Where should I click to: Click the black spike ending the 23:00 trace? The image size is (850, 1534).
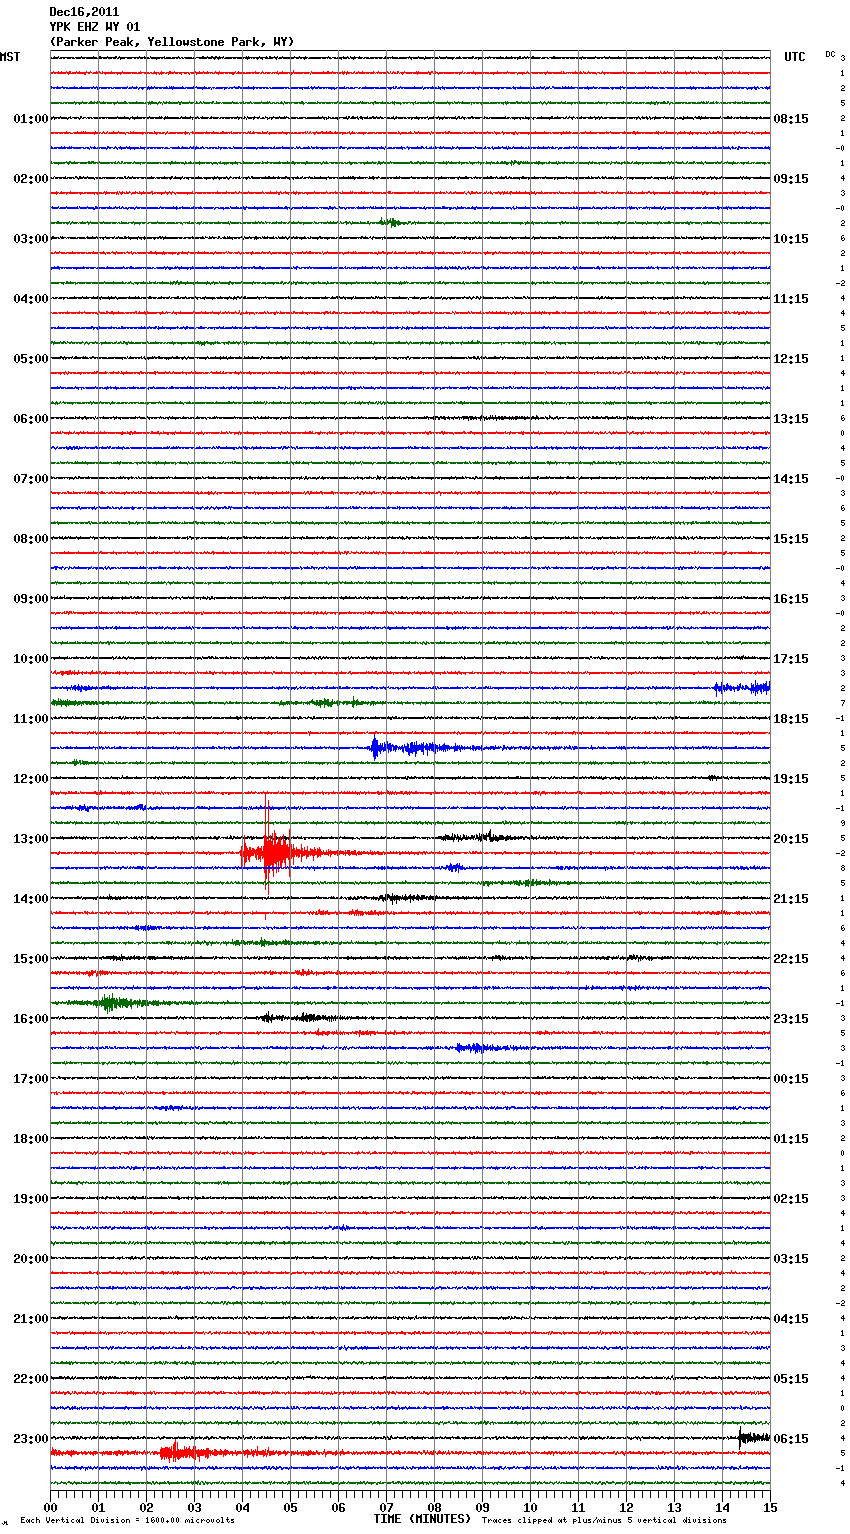(754, 1437)
